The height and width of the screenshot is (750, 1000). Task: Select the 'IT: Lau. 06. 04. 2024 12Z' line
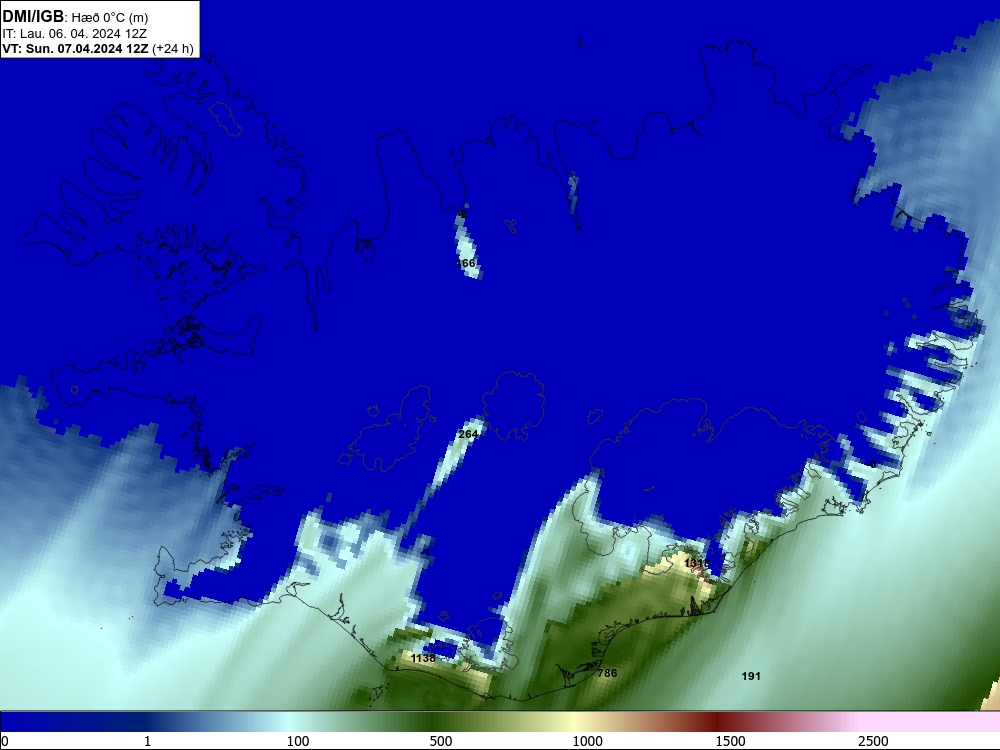pyautogui.click(x=75, y=33)
